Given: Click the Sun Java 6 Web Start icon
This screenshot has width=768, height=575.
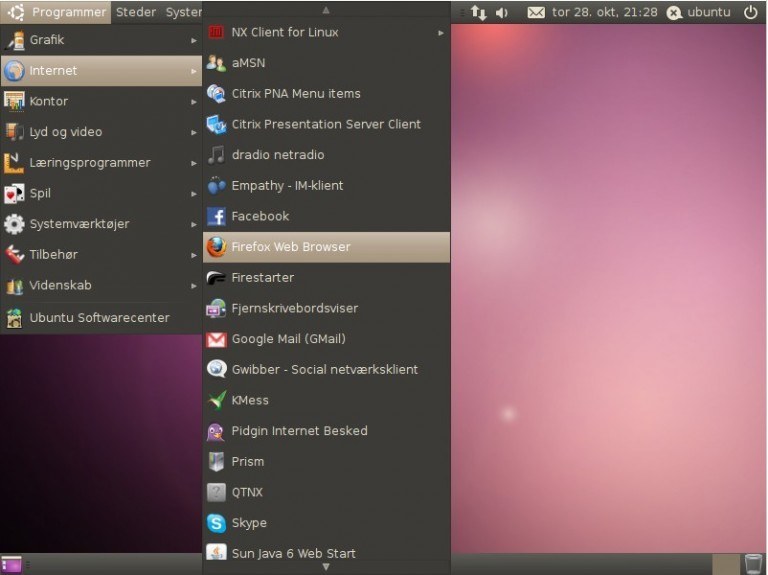Looking at the screenshot, I should tap(216, 552).
